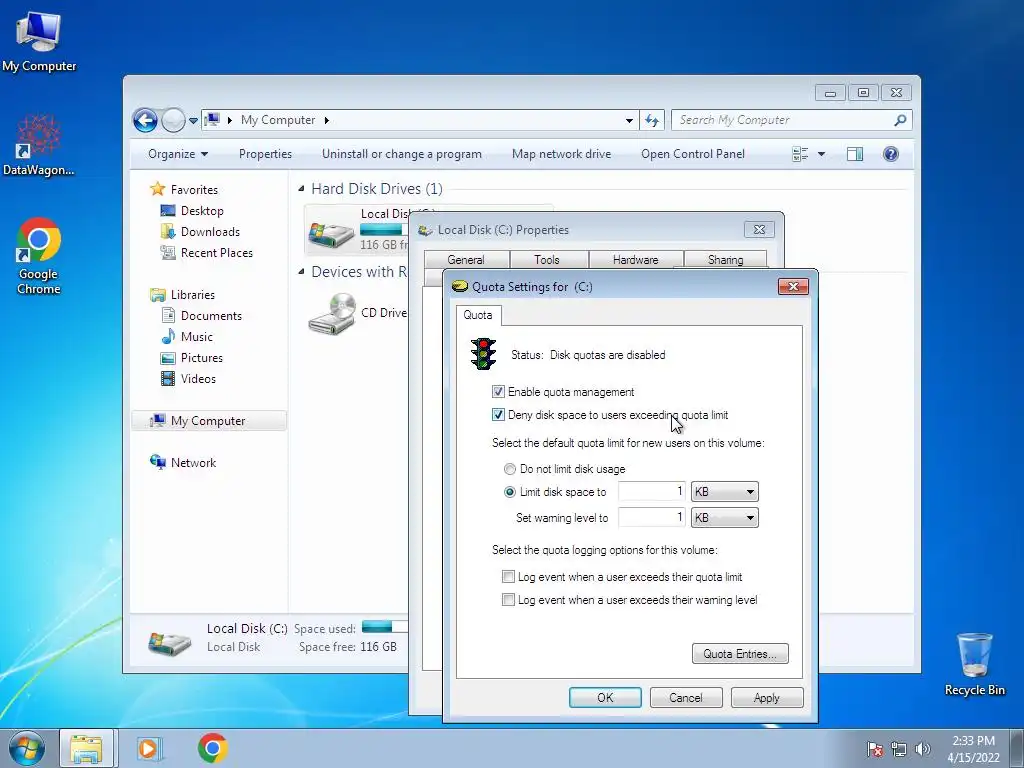Screen dimensions: 1024x768
Task: Click the disk space limit value field
Action: tap(652, 492)
